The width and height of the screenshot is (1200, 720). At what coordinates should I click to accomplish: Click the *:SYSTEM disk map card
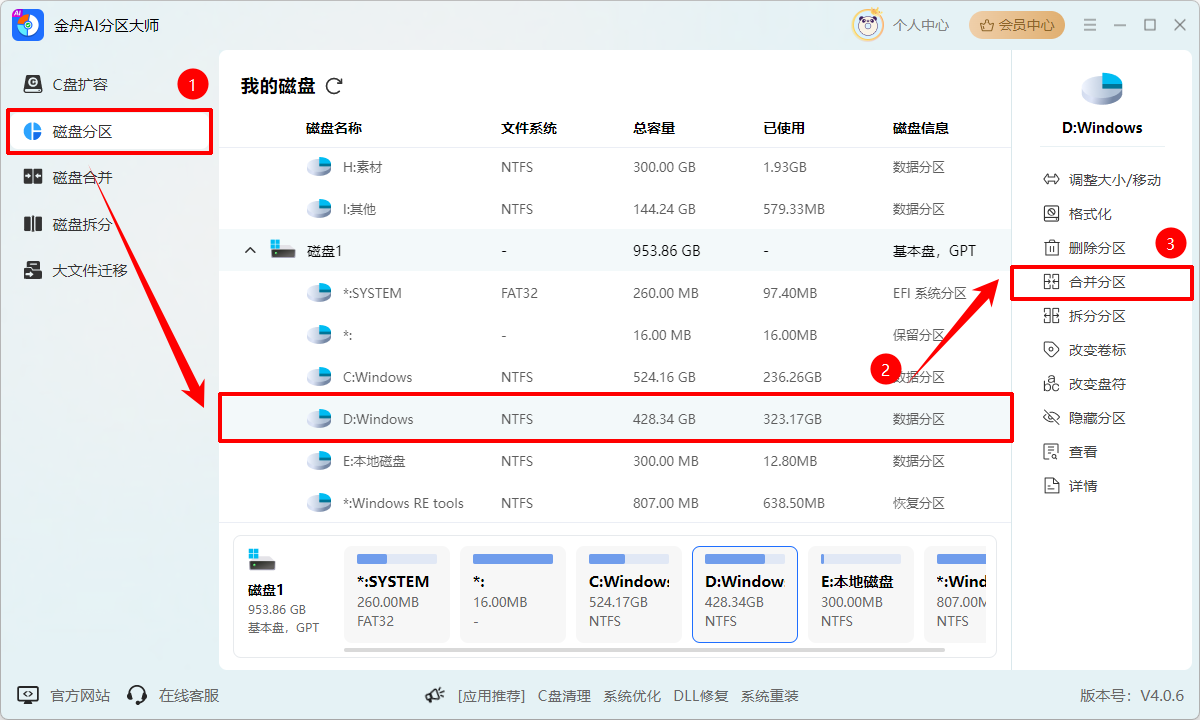tap(397, 594)
